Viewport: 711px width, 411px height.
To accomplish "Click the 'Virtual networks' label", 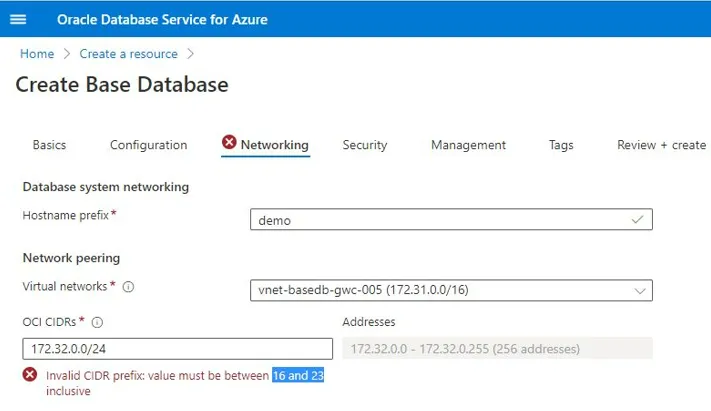I will pyautogui.click(x=65, y=286).
